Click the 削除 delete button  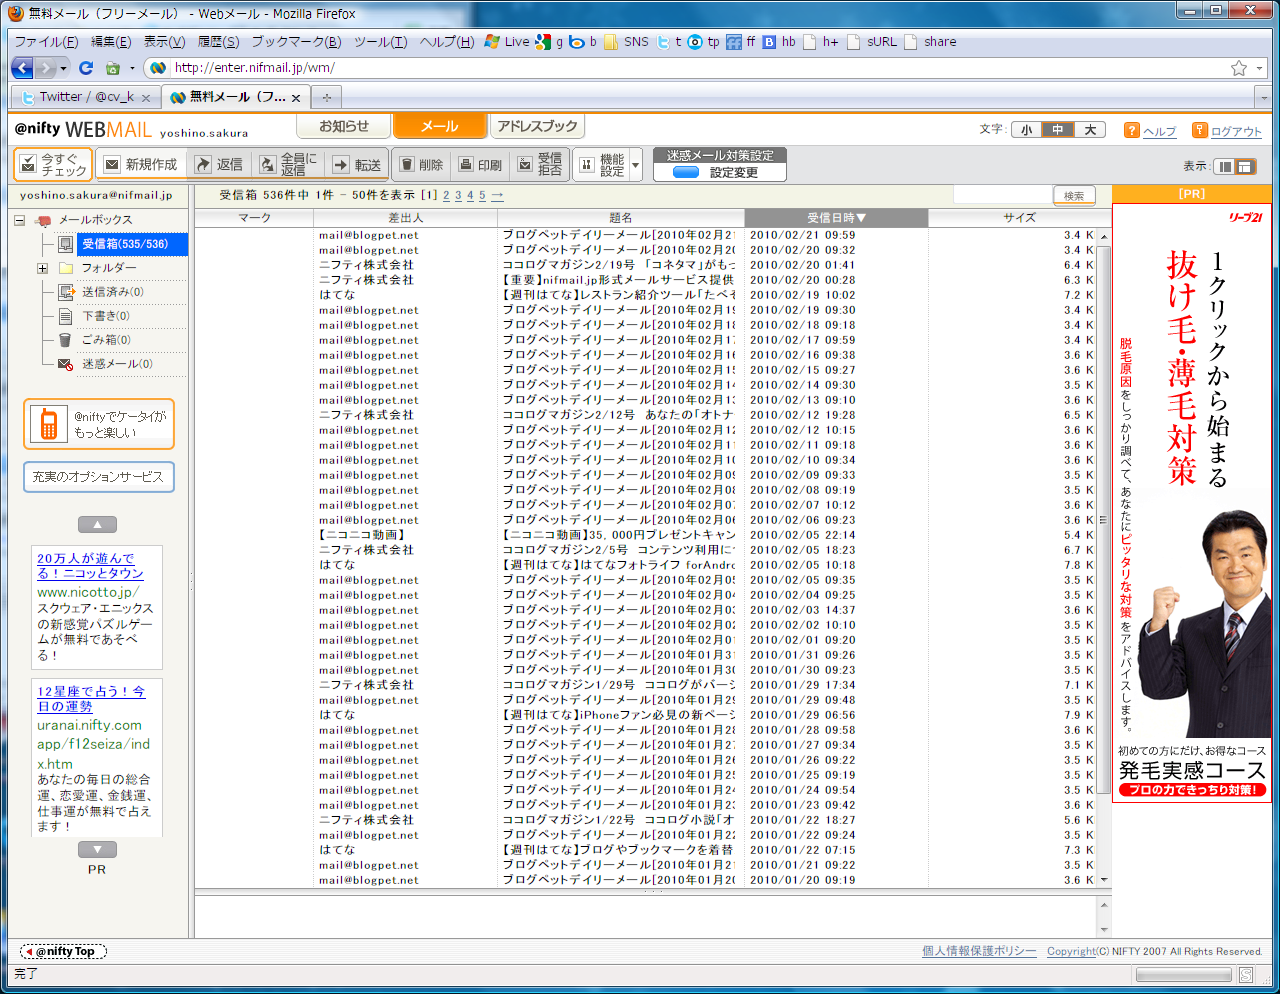421,164
